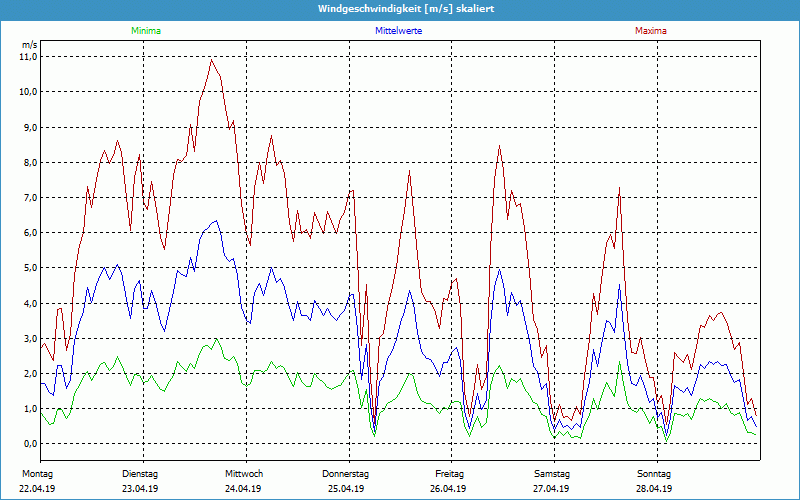The height and width of the screenshot is (500, 800).
Task: Click the '6,0' y-axis value
Action: [31, 233]
